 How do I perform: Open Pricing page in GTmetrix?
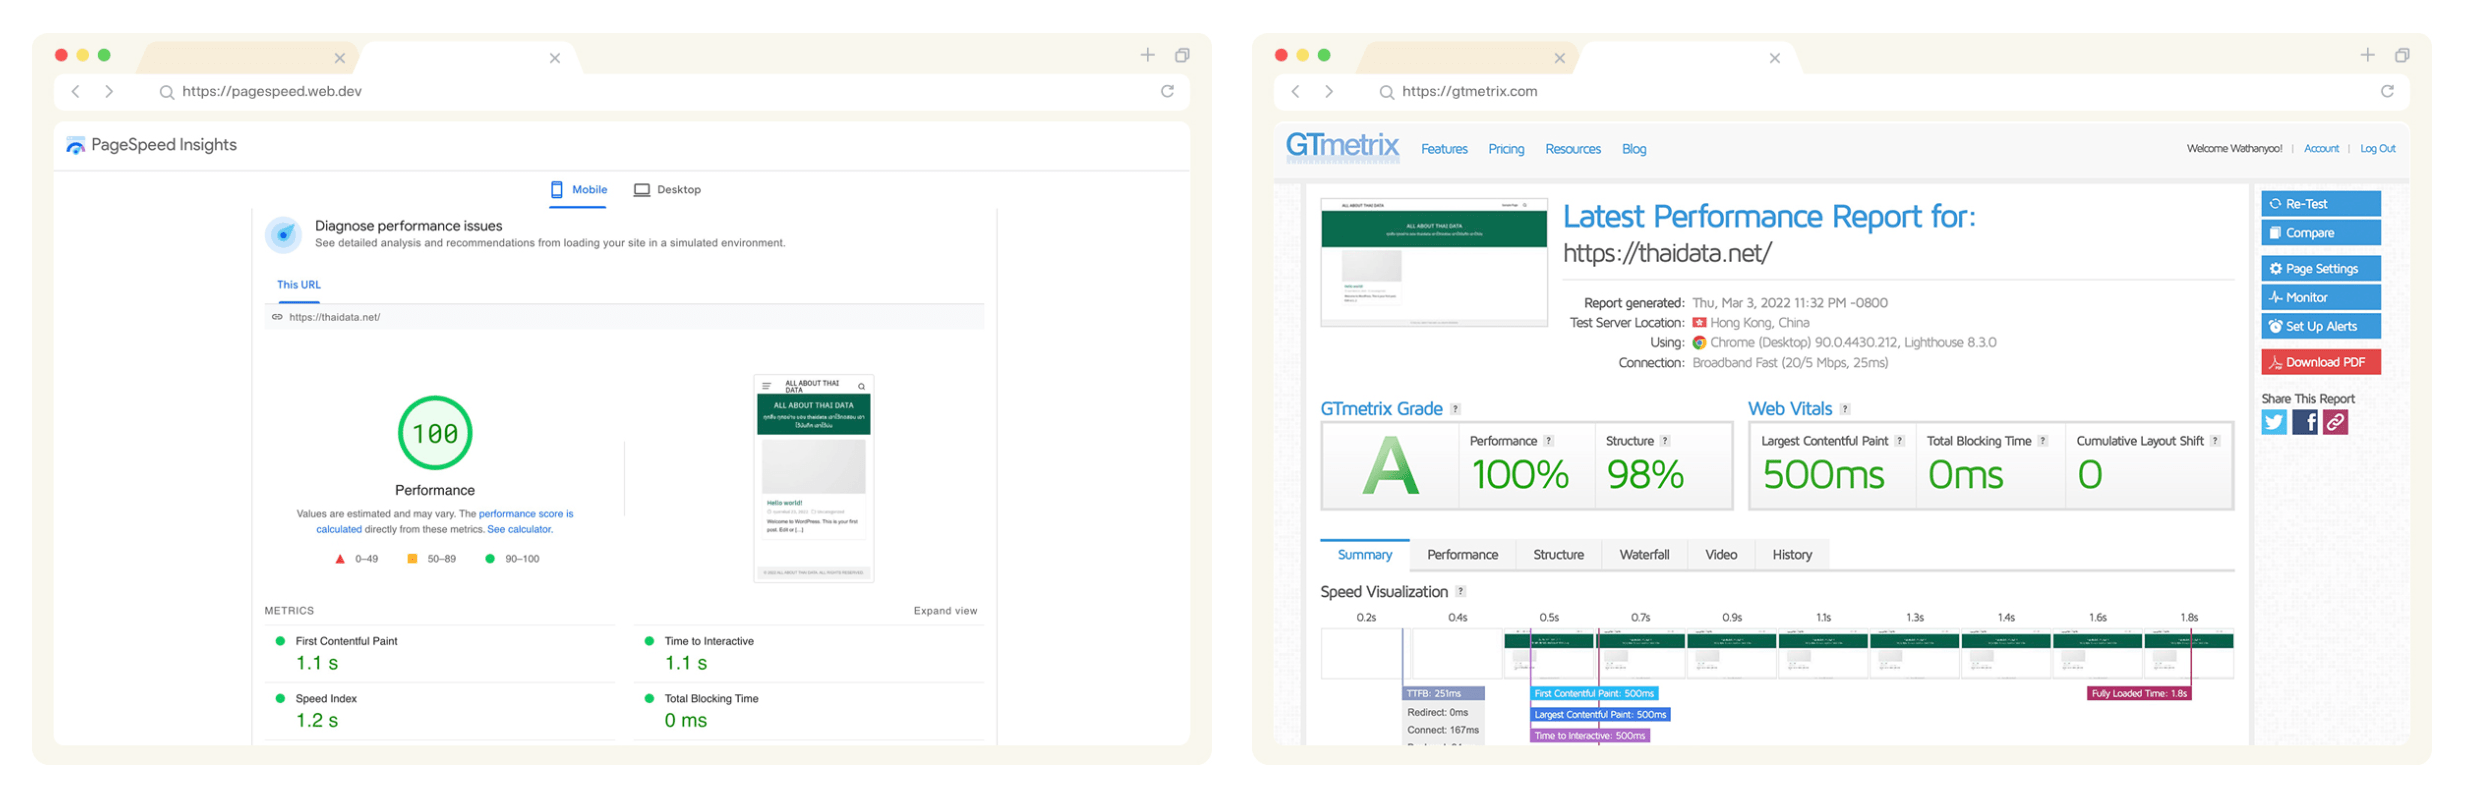[x=1506, y=149]
